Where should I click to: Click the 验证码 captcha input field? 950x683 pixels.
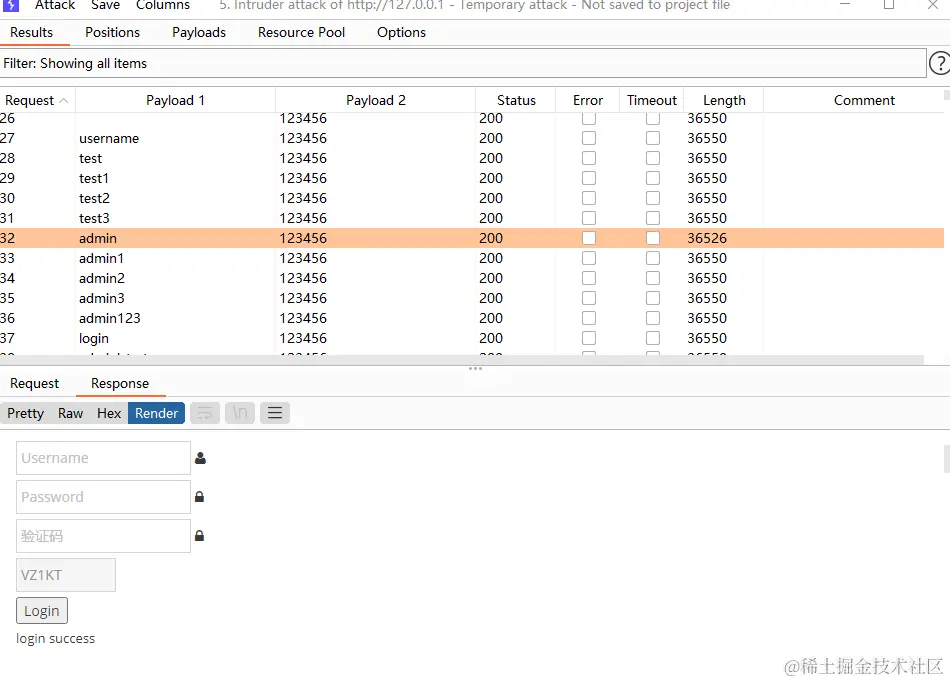(104, 536)
